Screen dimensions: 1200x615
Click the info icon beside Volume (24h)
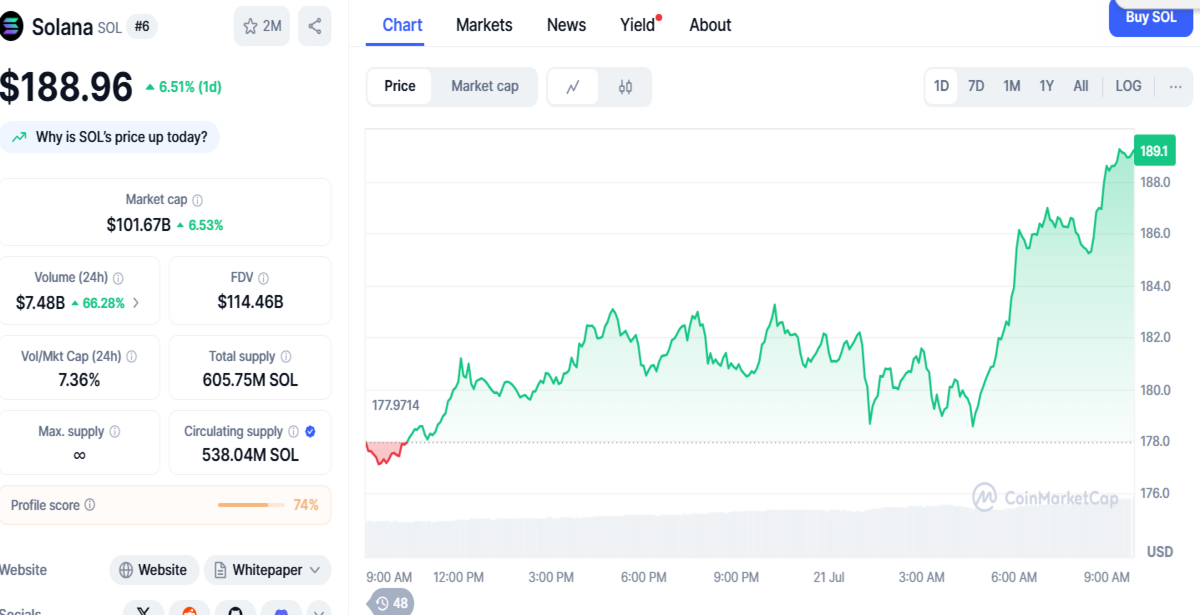click(x=118, y=278)
